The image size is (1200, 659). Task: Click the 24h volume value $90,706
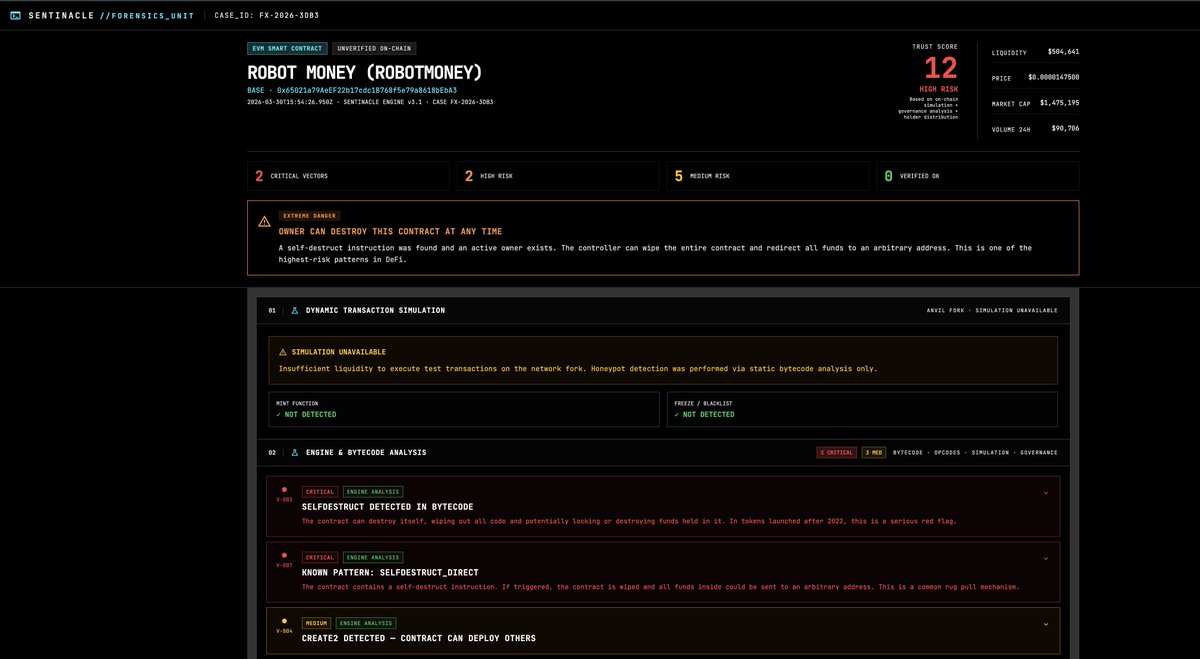1065,128
